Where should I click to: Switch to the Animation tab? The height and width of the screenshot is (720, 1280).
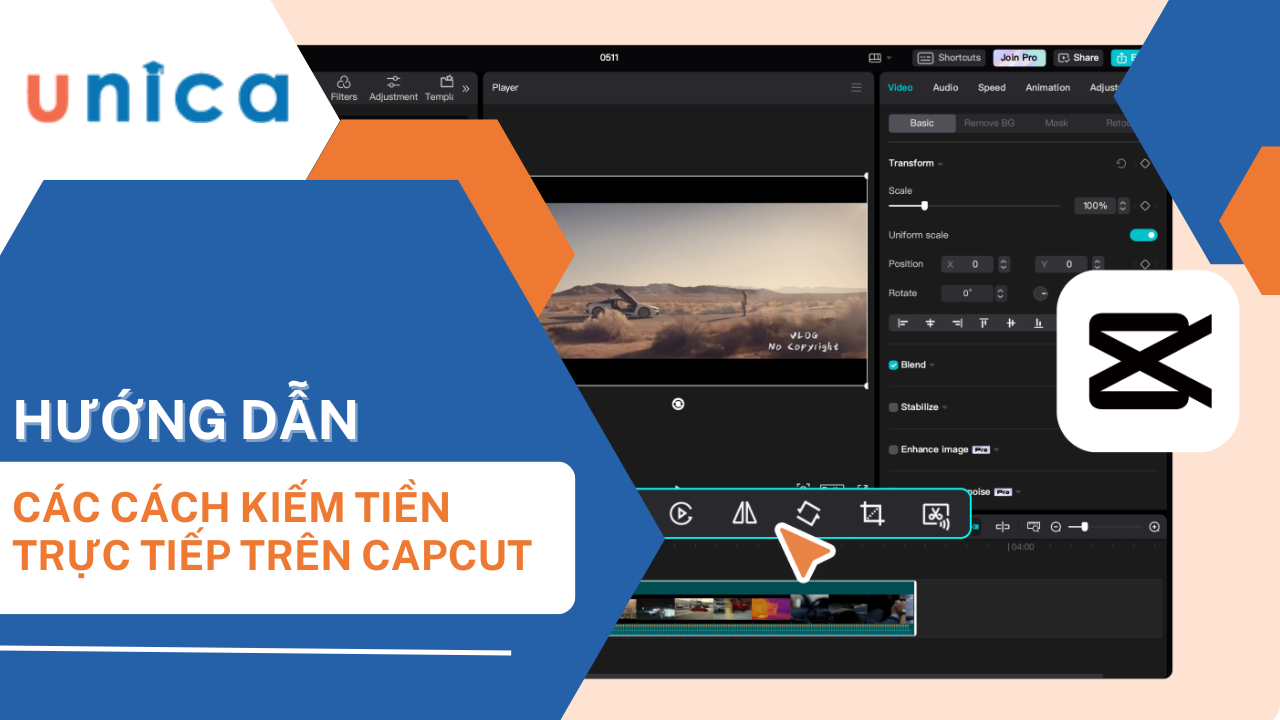[x=1047, y=88]
